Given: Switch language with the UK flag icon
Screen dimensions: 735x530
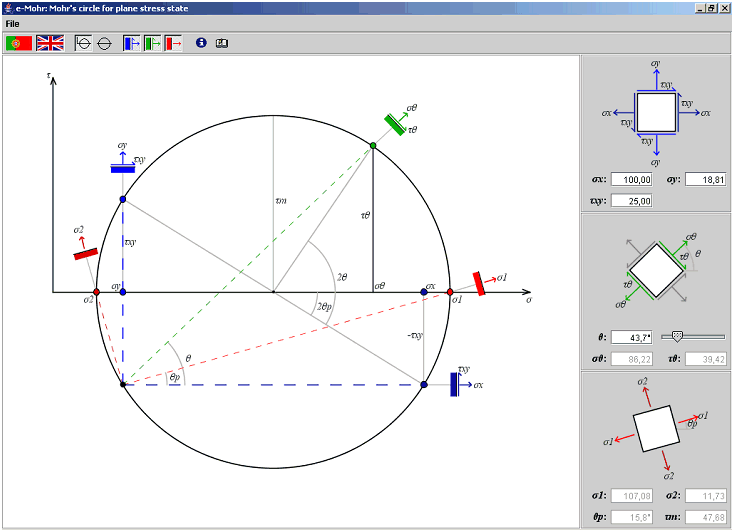Looking at the screenshot, I should pyautogui.click(x=50, y=44).
